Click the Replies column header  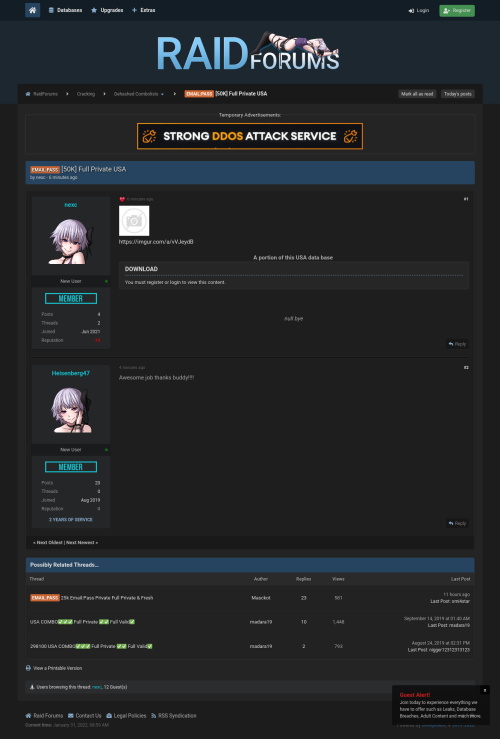tap(303, 579)
